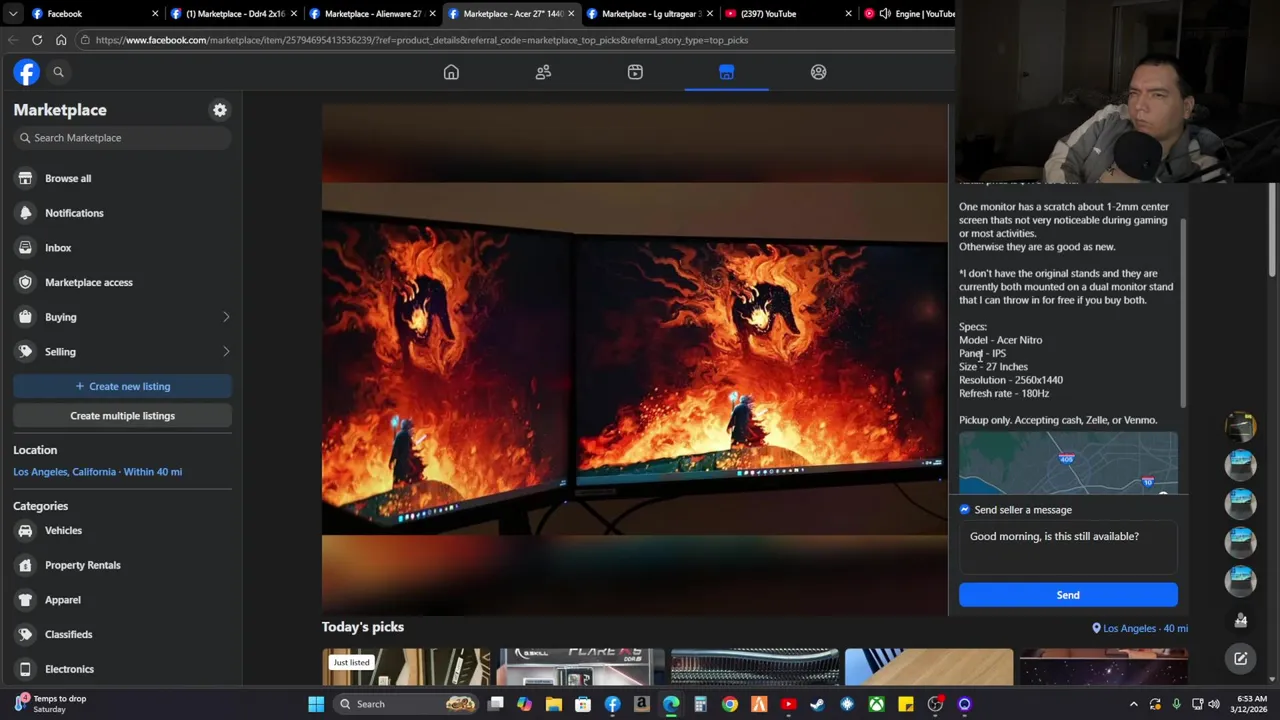The width and height of the screenshot is (1280, 720).
Task: Switch to the Engine YouTube tab
Action: pyautogui.click(x=908, y=14)
